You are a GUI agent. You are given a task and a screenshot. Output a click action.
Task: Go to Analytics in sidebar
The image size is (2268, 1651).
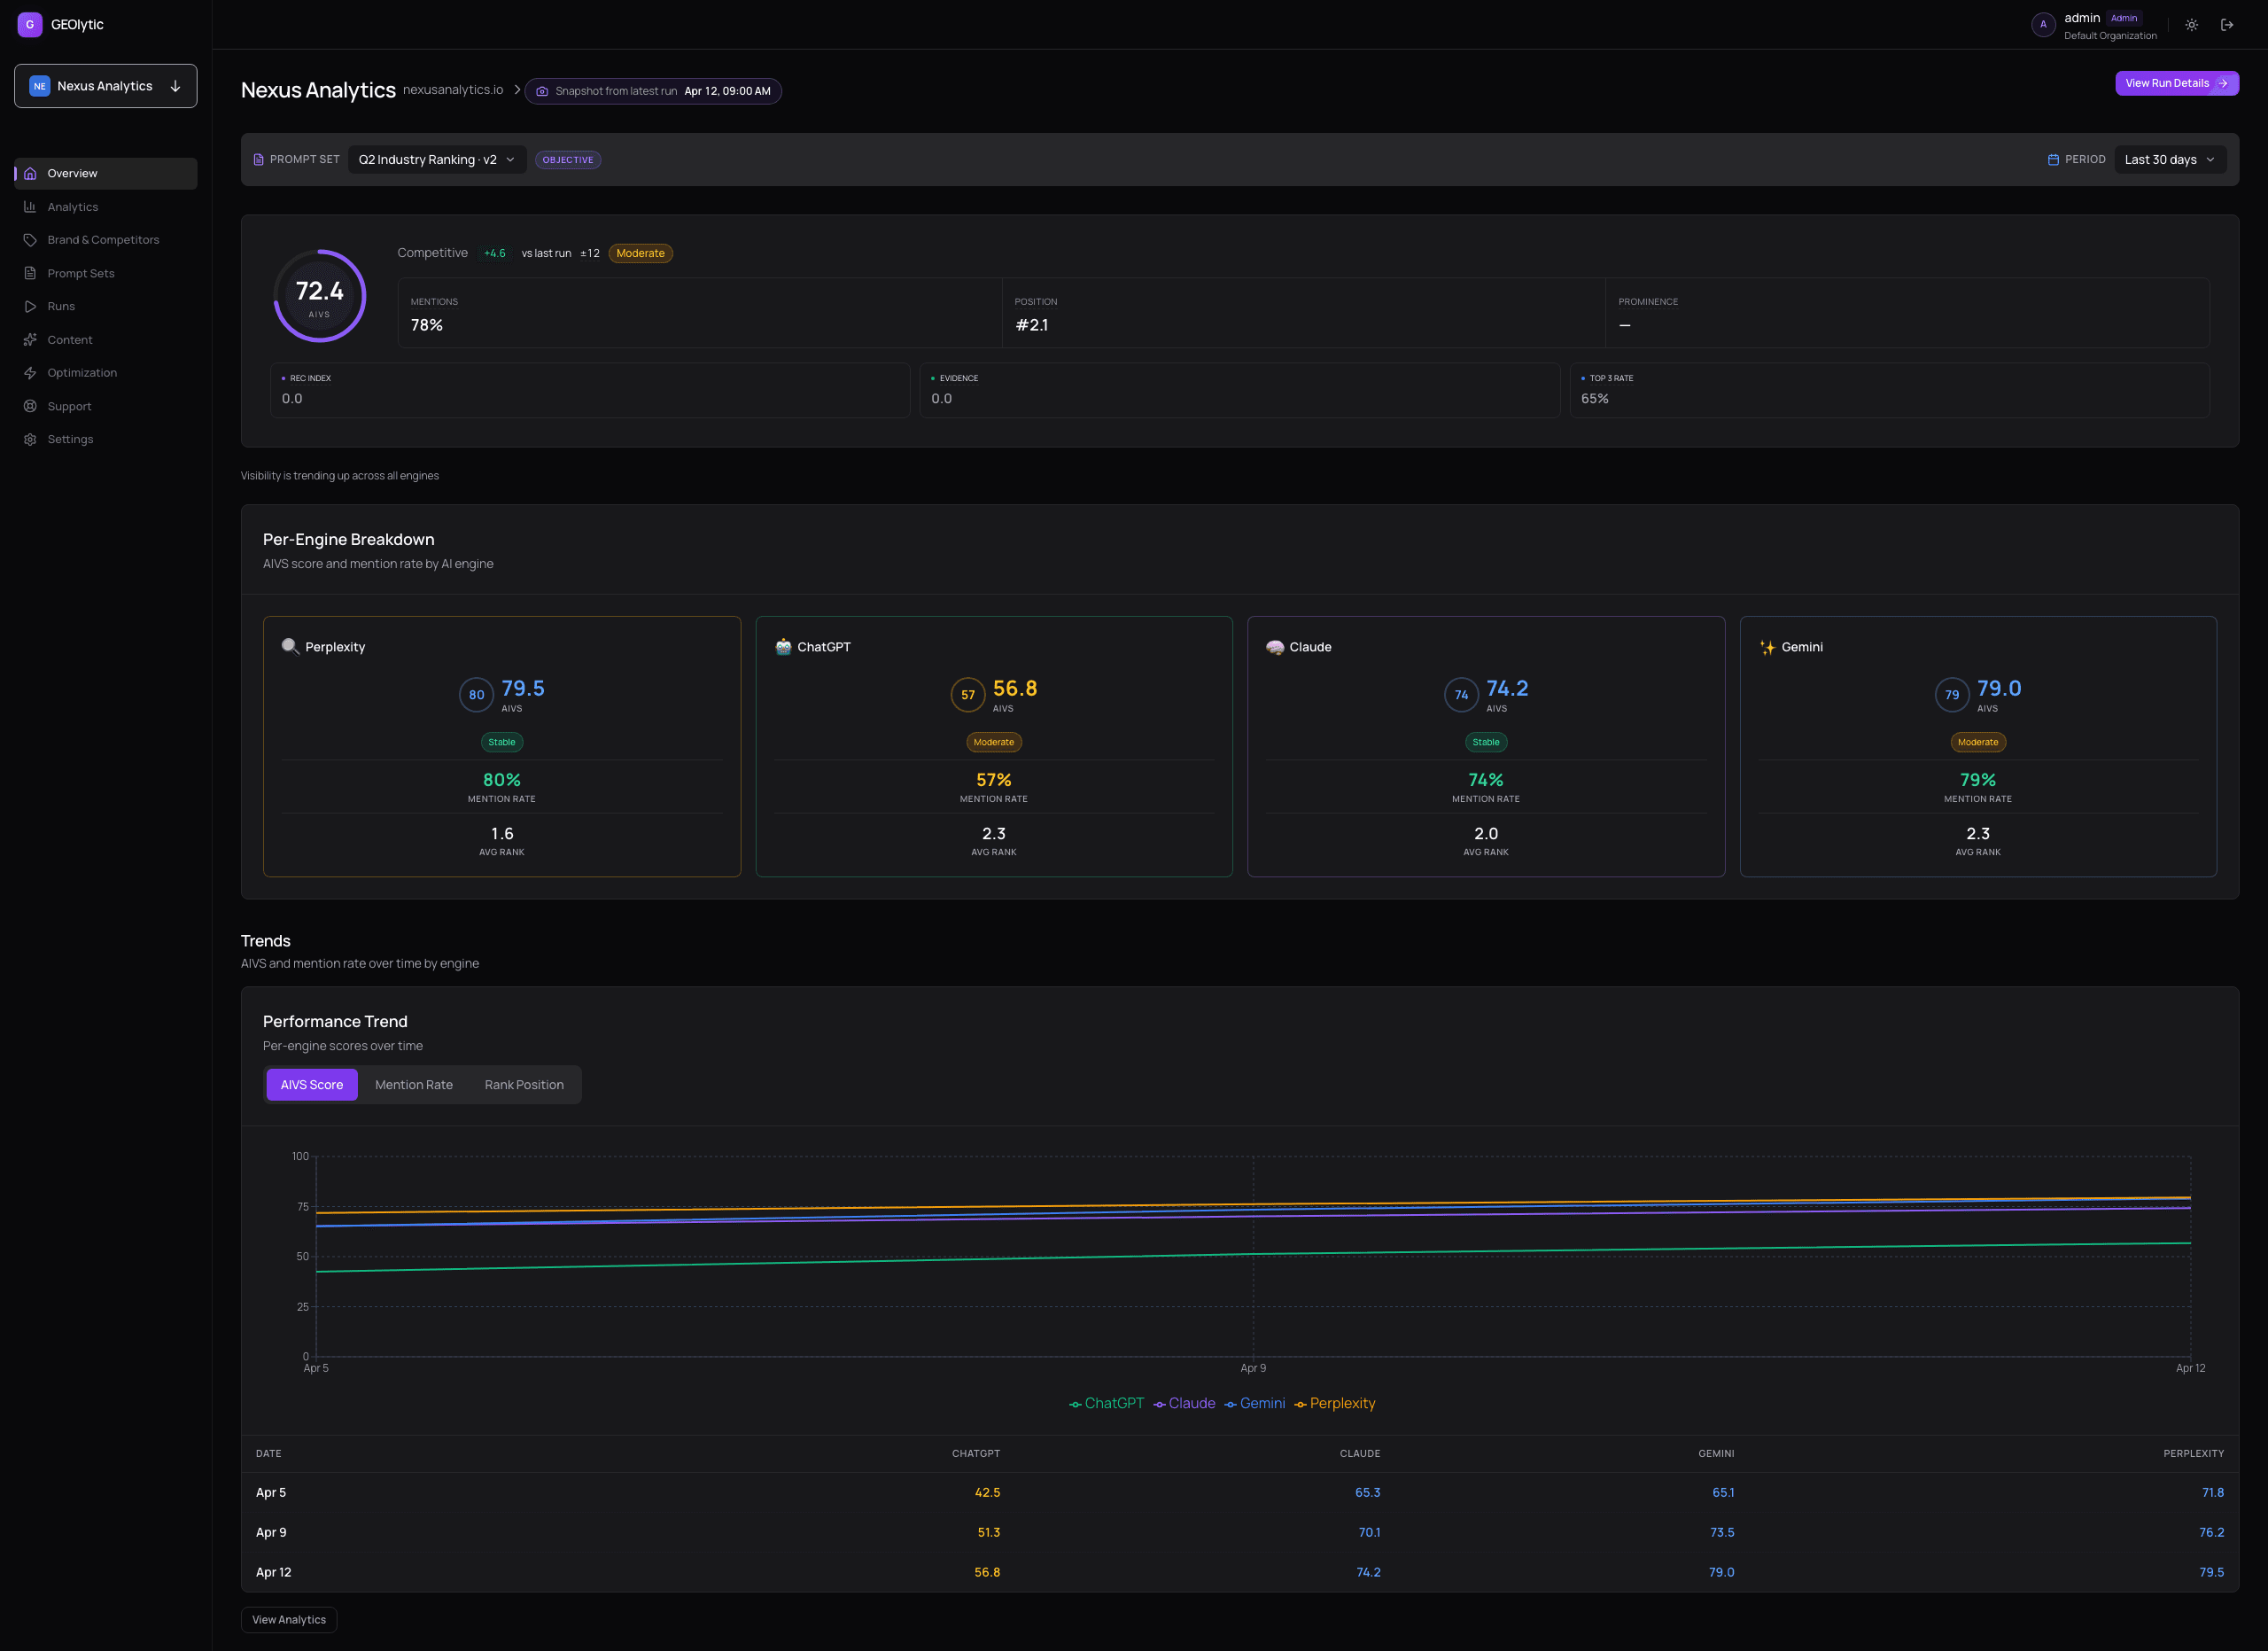105,207
